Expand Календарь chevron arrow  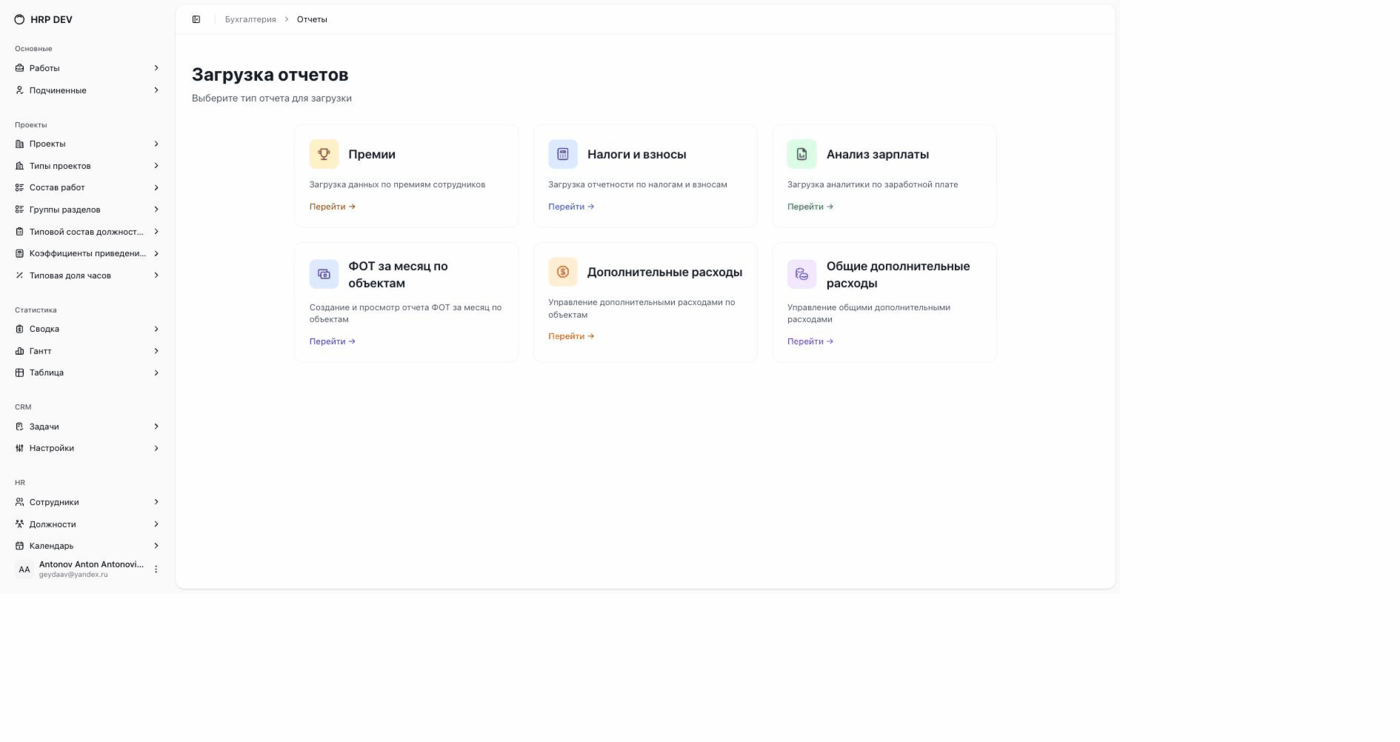tap(156, 546)
